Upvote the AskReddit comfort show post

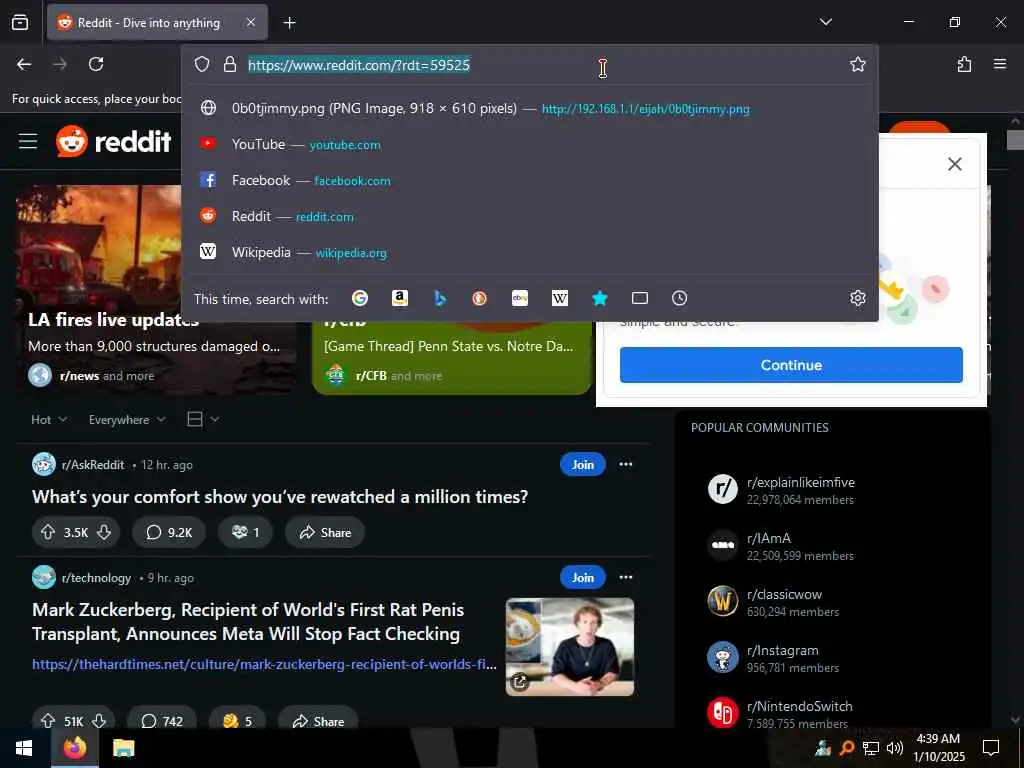point(48,532)
